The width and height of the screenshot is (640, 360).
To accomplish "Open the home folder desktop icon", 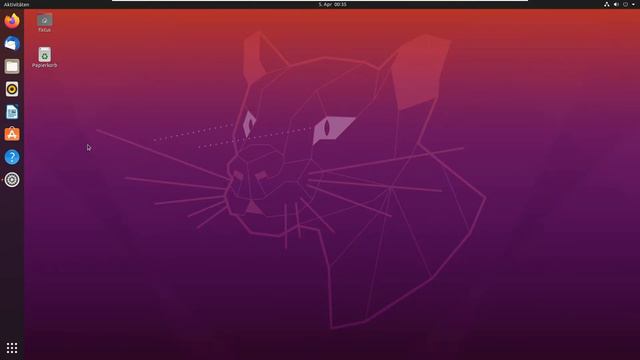I will [x=44, y=23].
